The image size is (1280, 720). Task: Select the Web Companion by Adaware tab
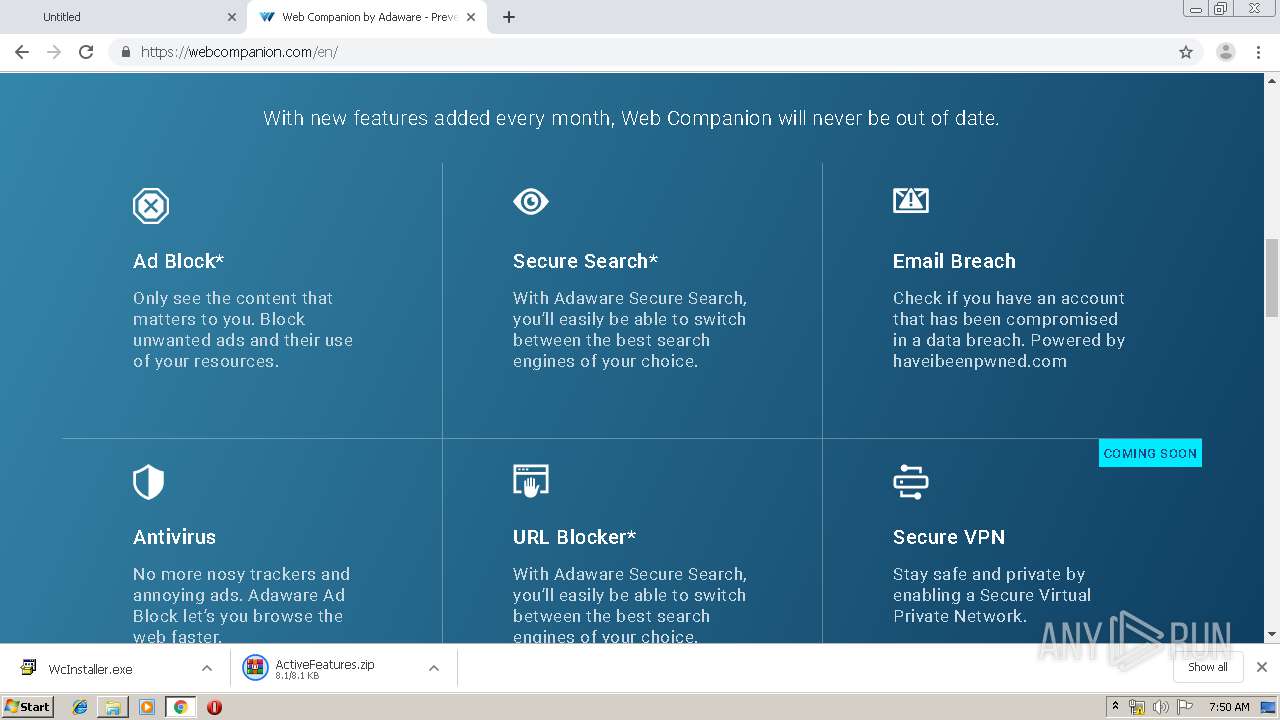[367, 17]
